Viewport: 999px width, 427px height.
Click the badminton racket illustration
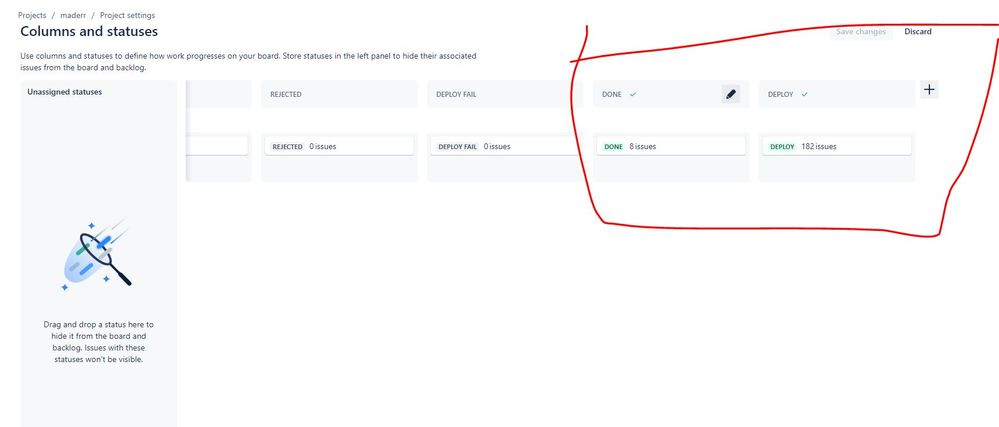tap(97, 256)
